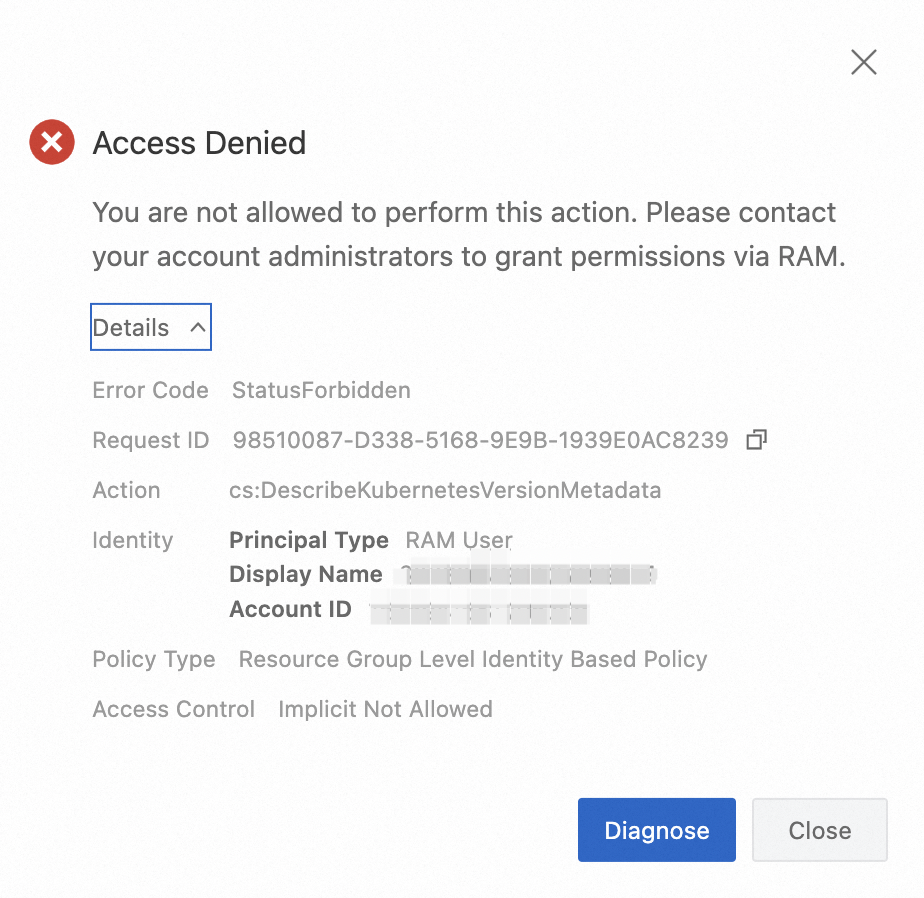This screenshot has height=898, width=924.
Task: Click the Implicit Not Allowed value
Action: click(385, 709)
